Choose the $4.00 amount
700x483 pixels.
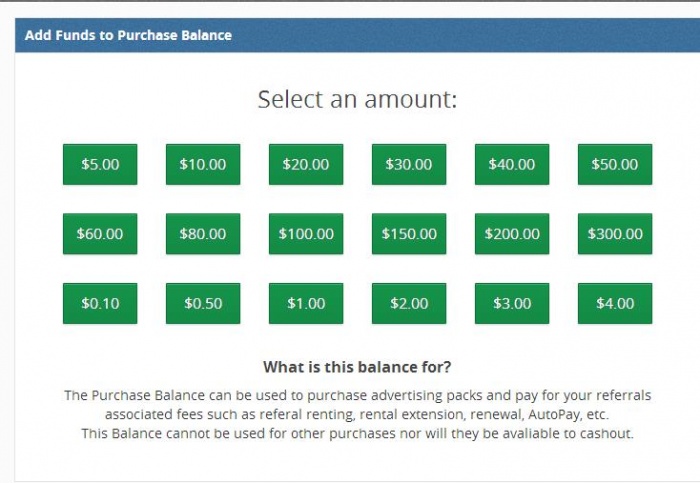click(615, 304)
